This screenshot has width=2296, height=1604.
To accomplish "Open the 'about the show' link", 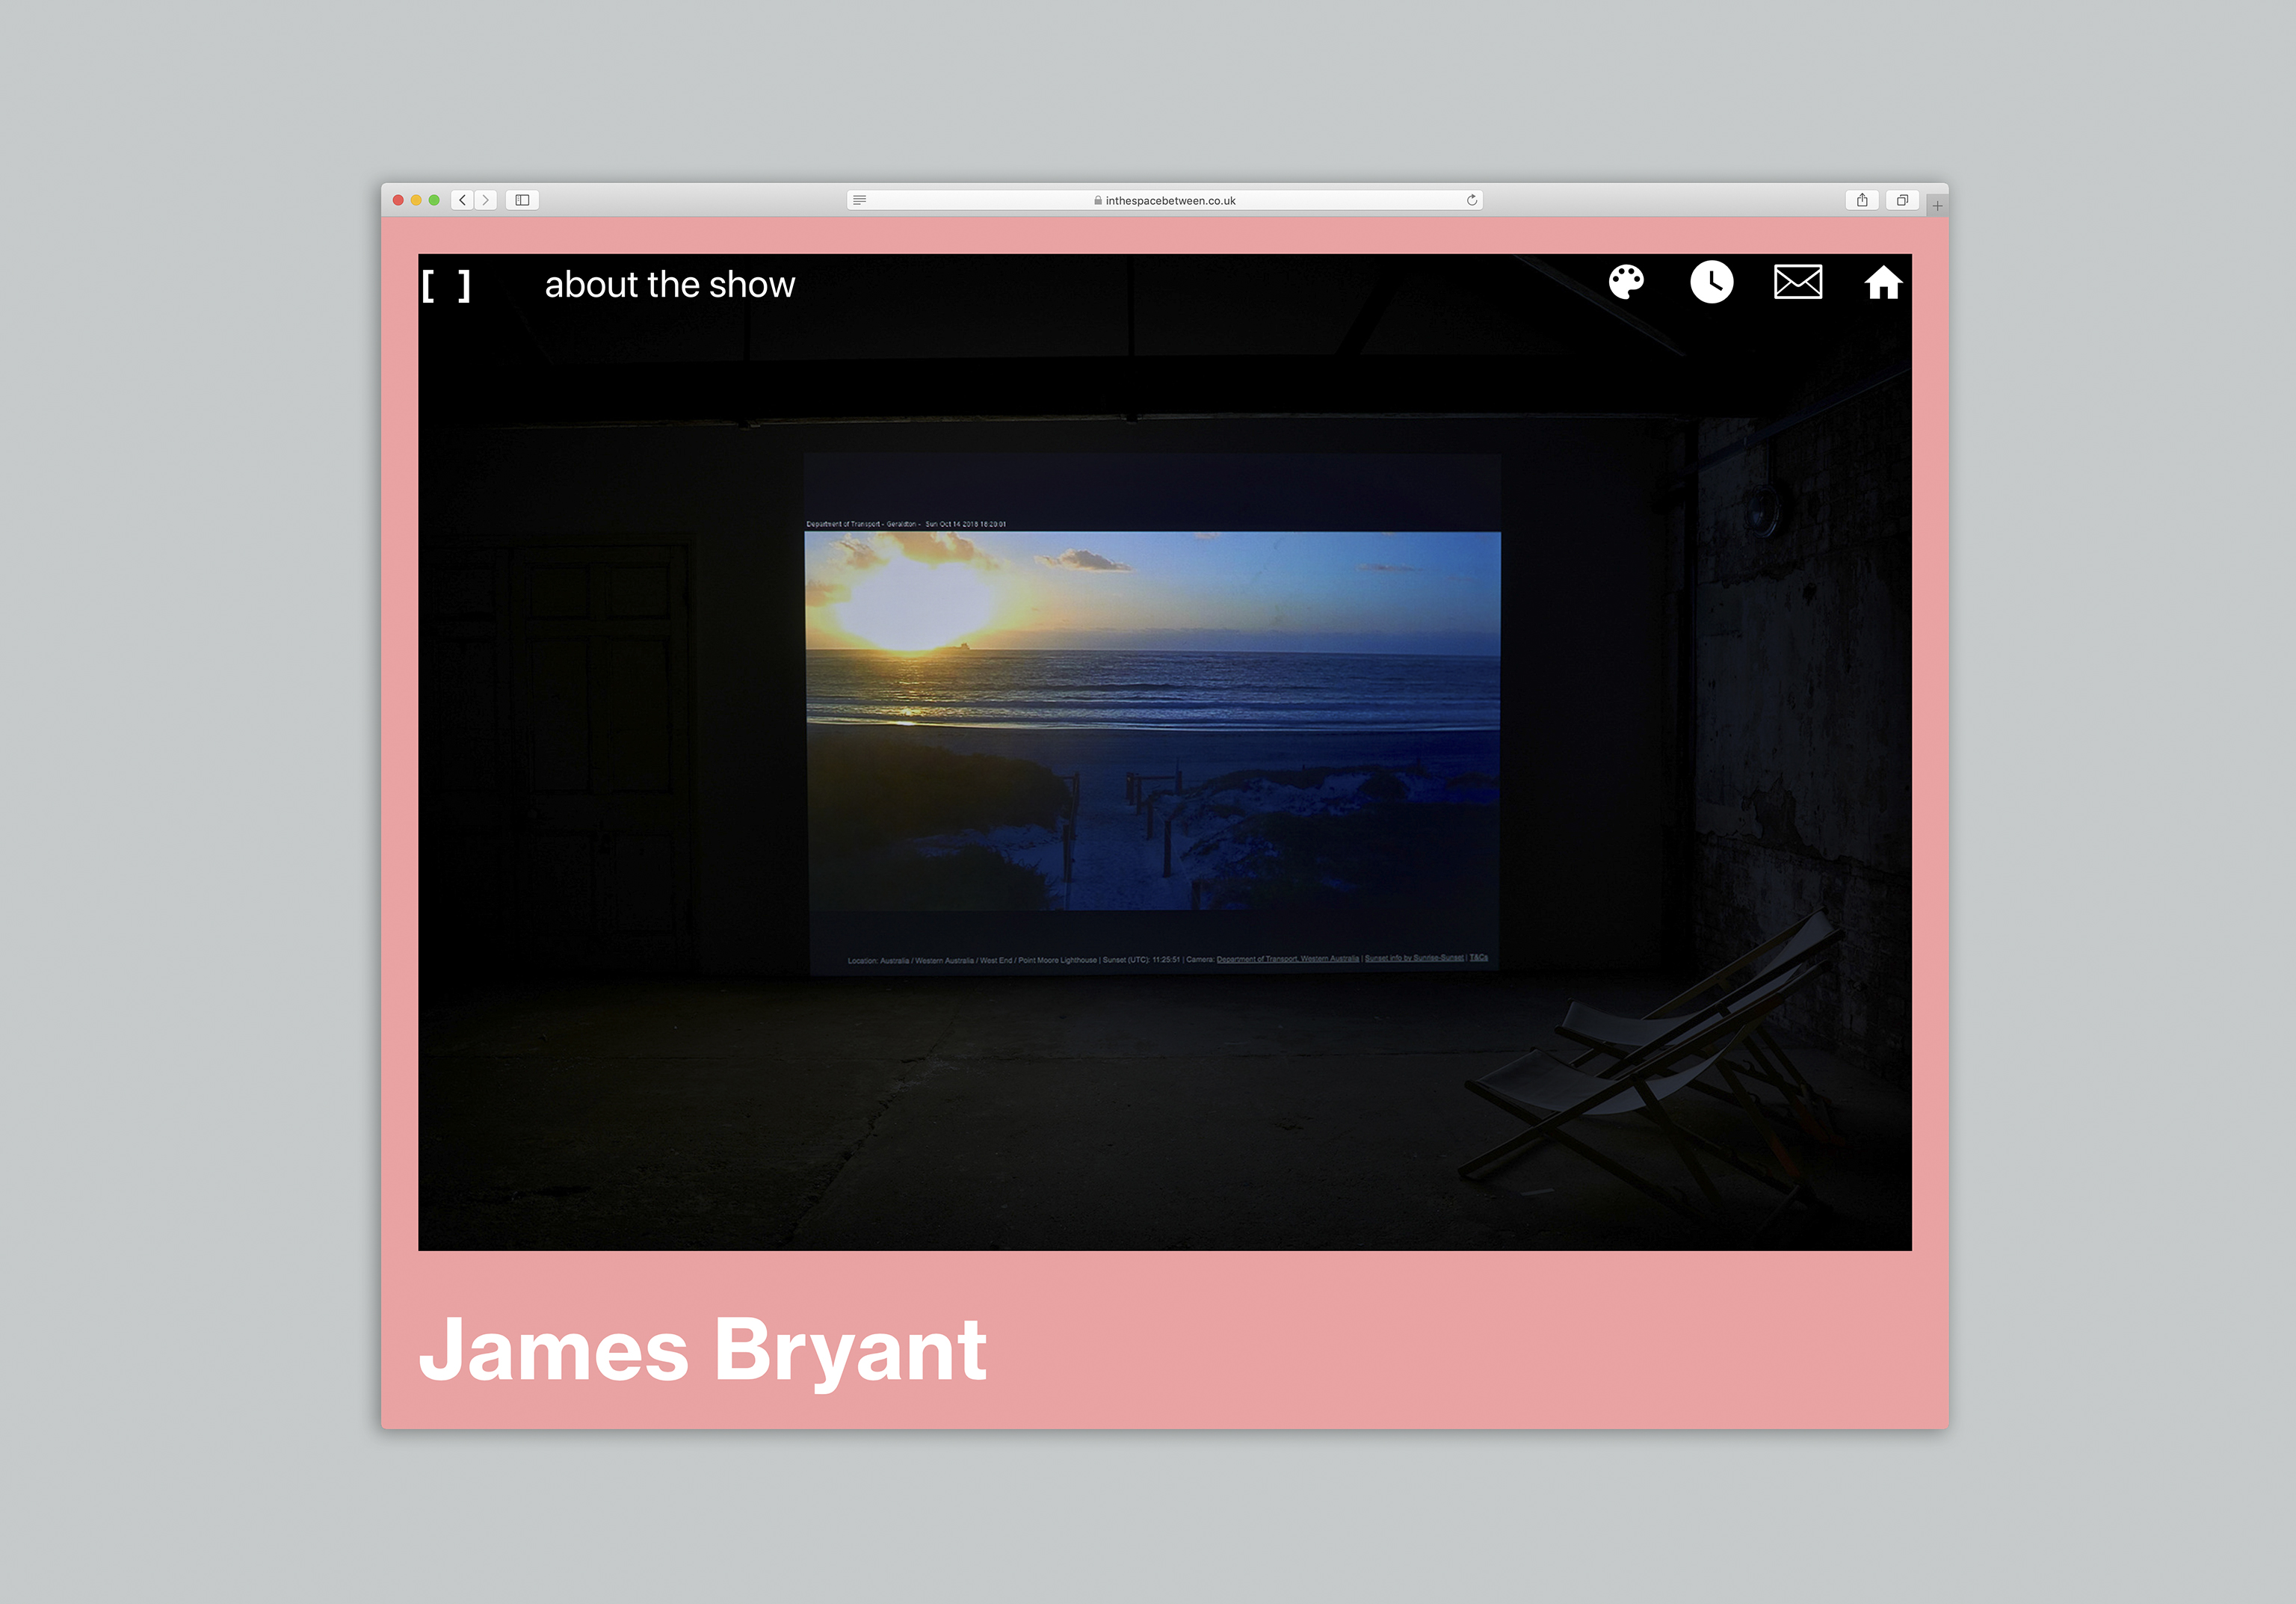I will click(669, 285).
